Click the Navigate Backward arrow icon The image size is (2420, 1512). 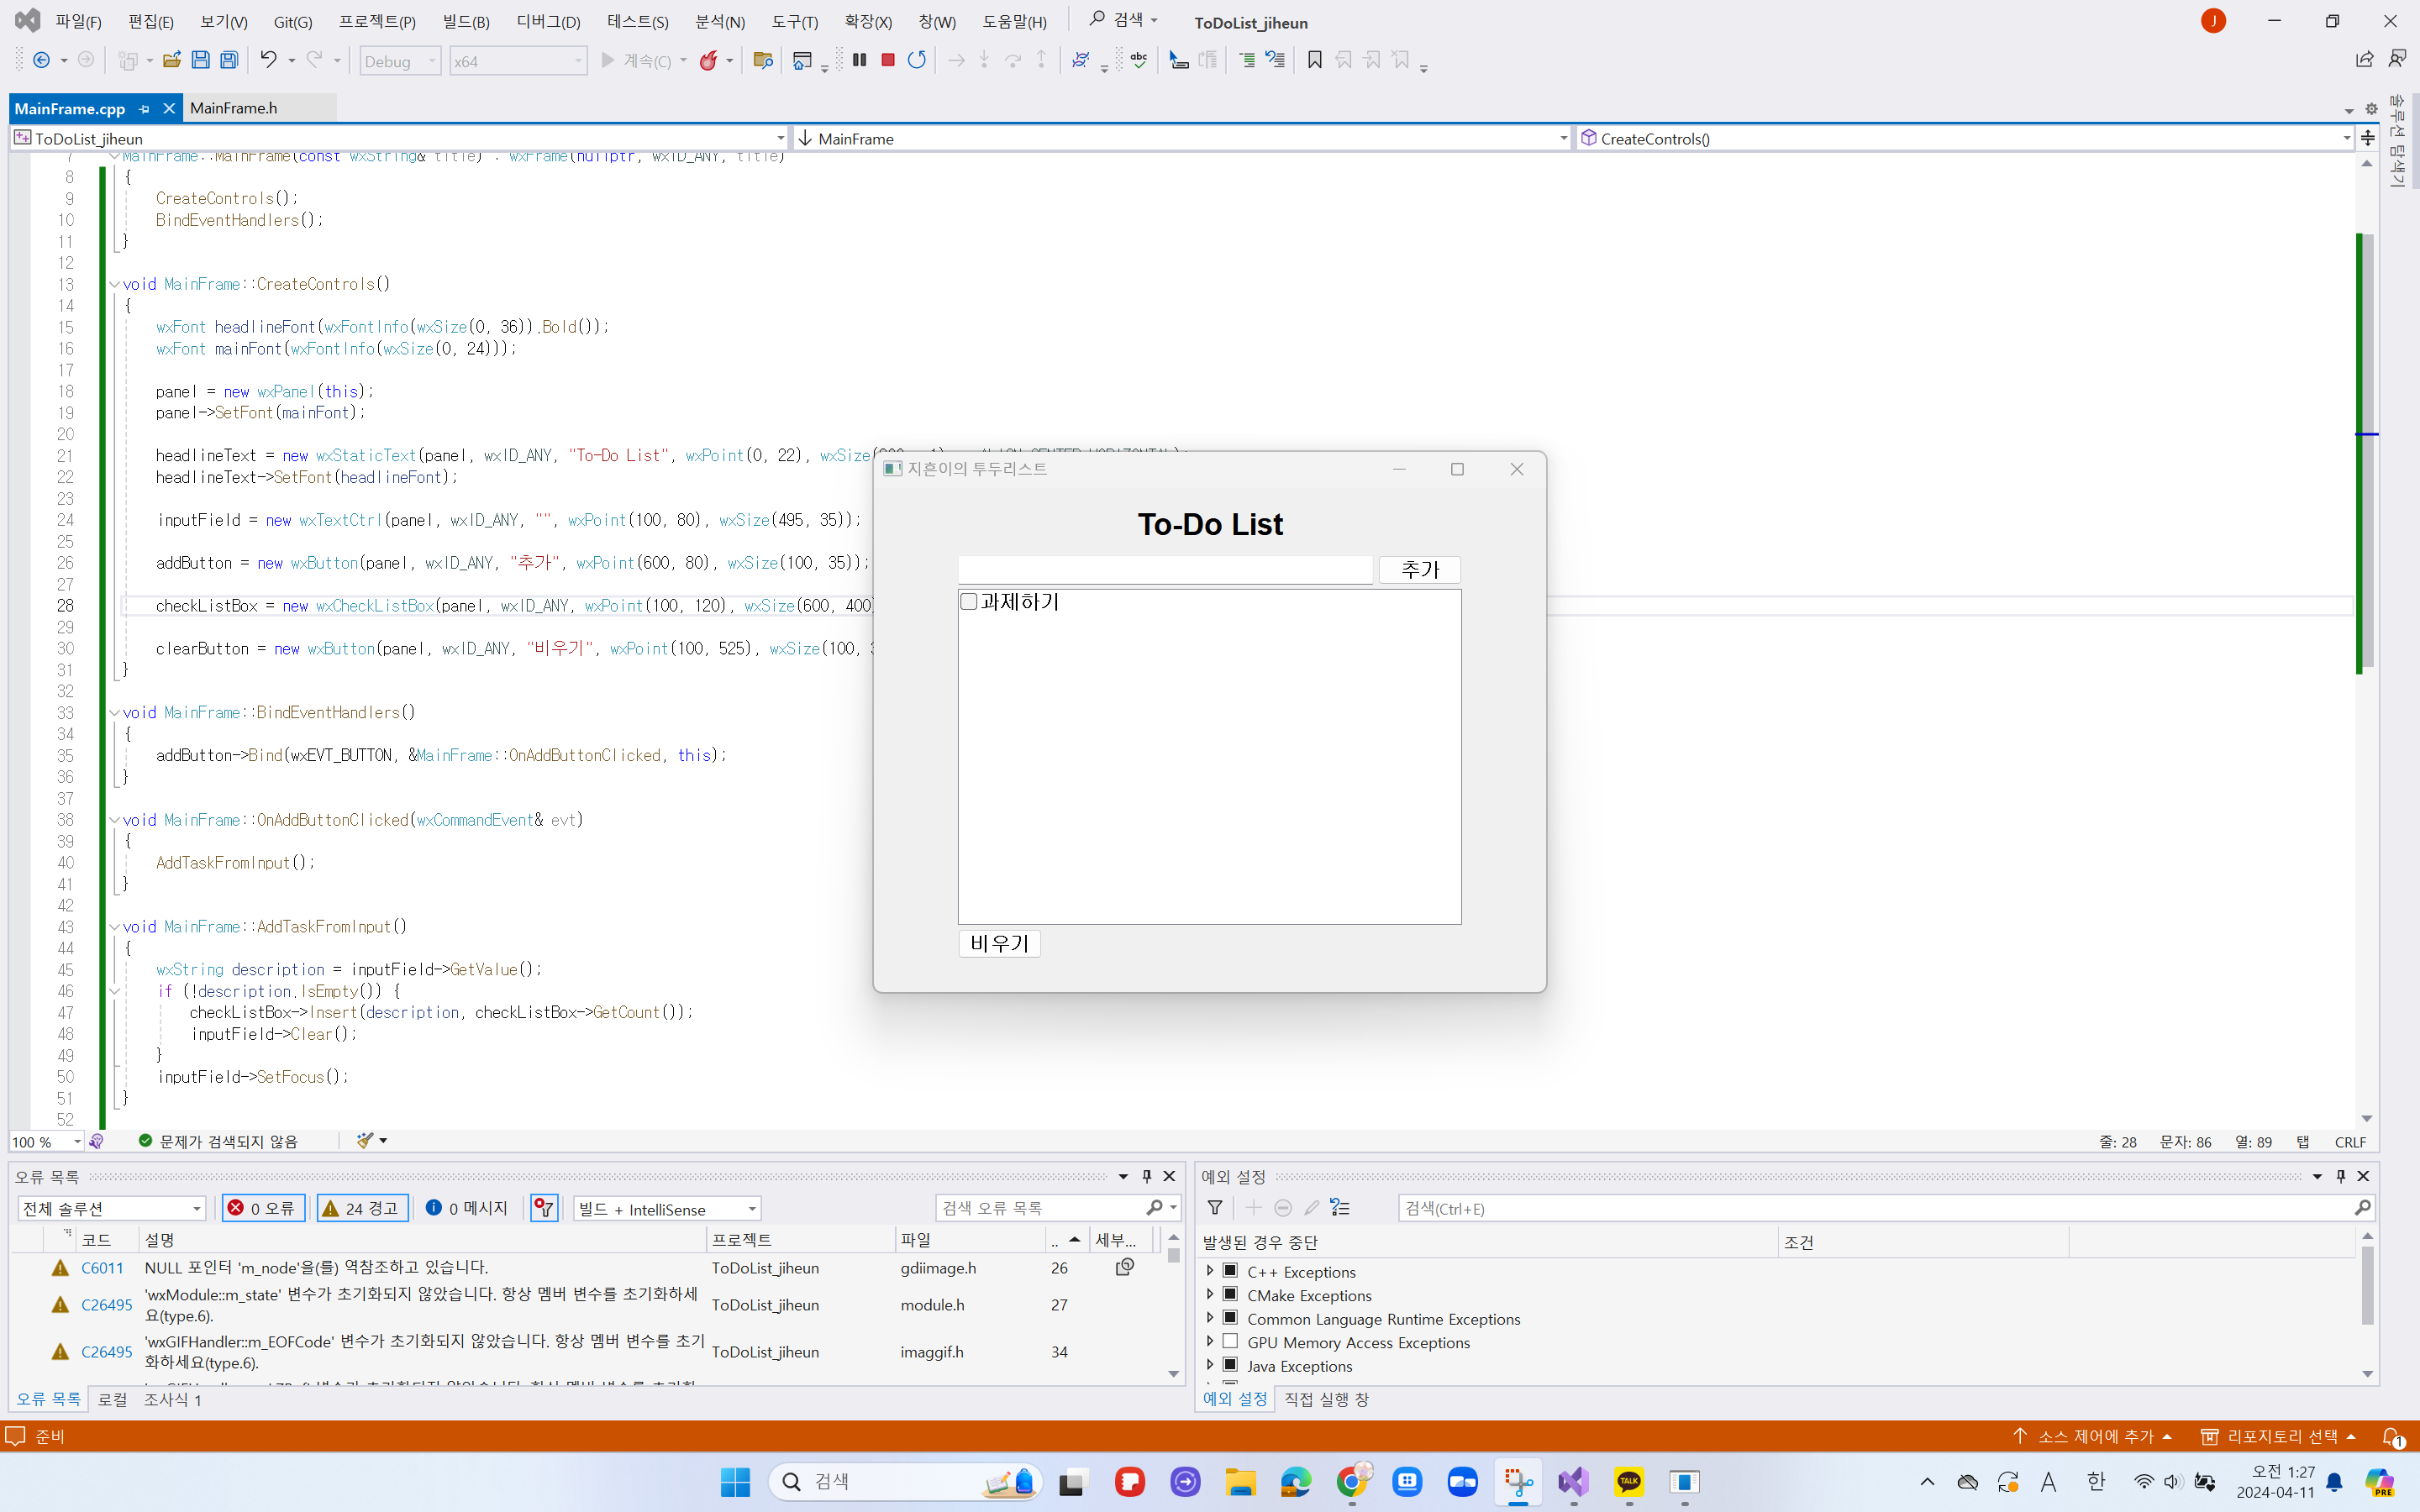[x=42, y=60]
